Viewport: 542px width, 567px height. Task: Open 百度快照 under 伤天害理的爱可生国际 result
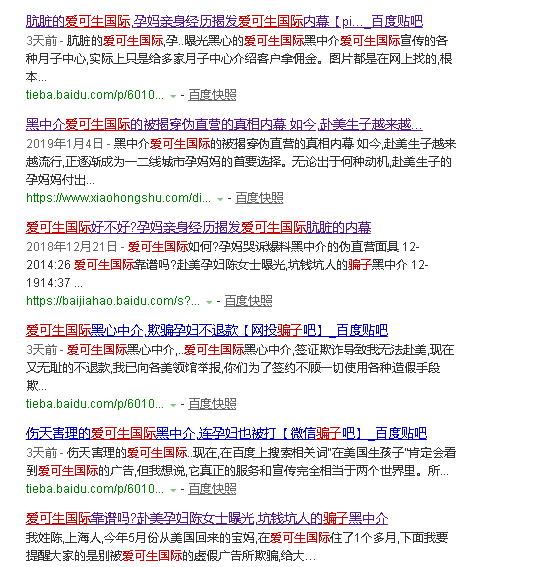point(212,489)
